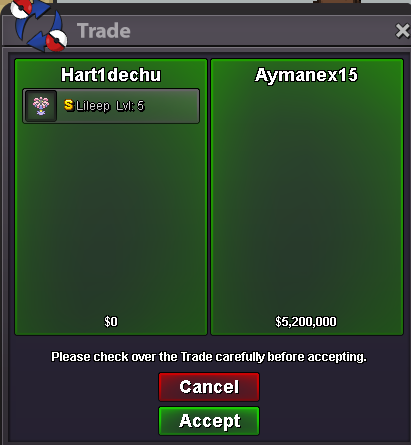411x445 pixels.
Task: Accept the trade offer
Action: pos(209,421)
